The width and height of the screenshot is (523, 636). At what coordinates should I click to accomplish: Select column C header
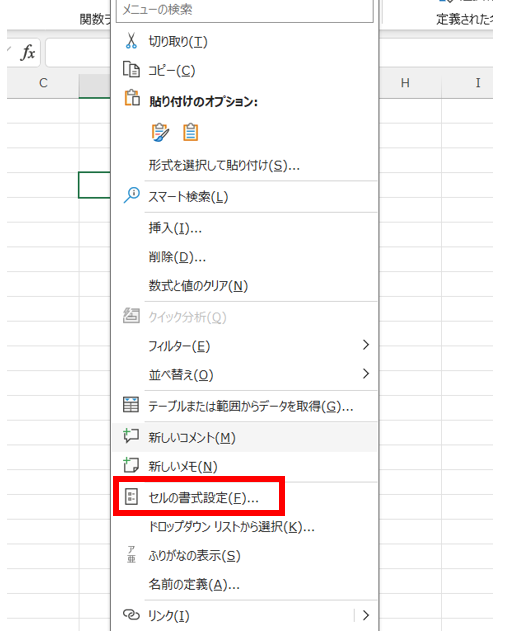(x=43, y=83)
